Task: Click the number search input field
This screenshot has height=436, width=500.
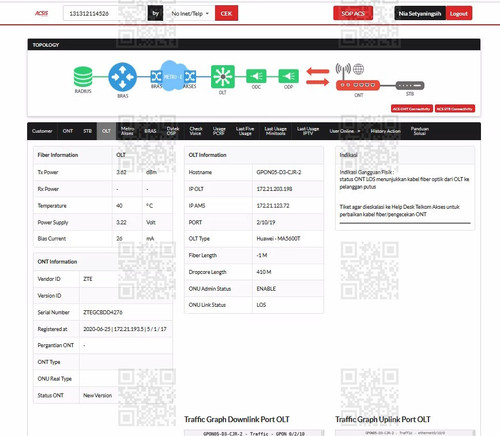Action: tap(105, 13)
